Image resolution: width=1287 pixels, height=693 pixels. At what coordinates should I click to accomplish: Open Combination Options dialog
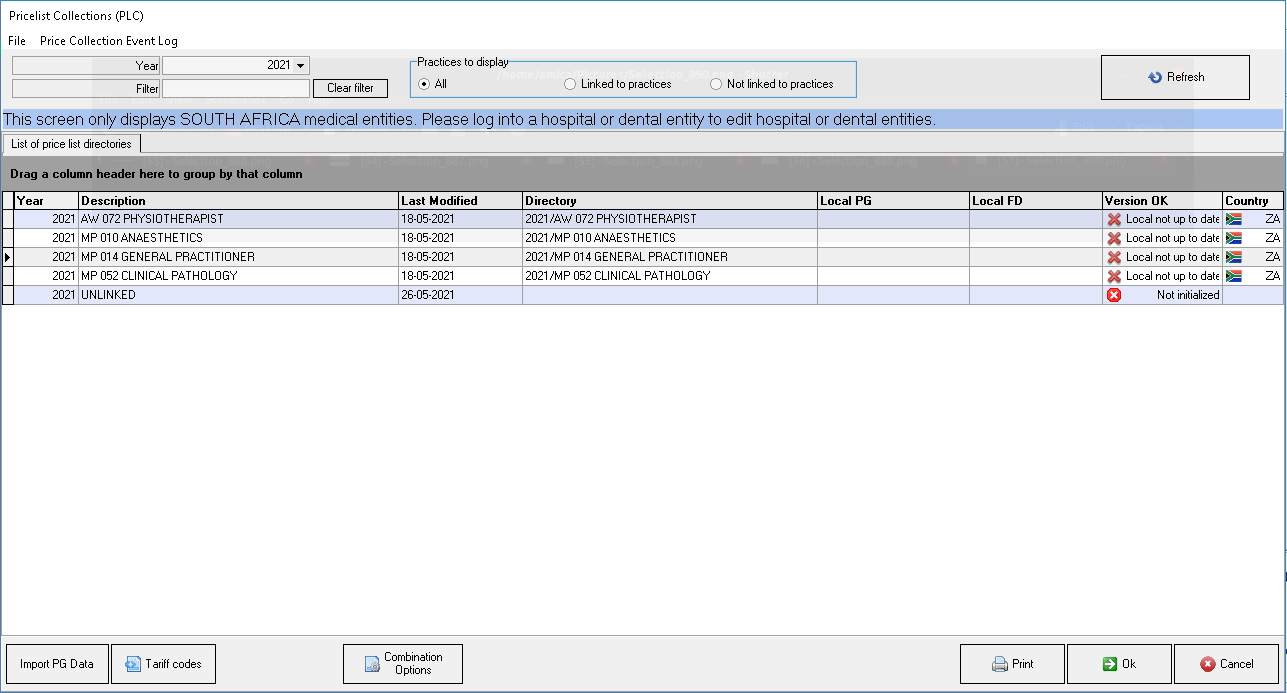coord(403,664)
